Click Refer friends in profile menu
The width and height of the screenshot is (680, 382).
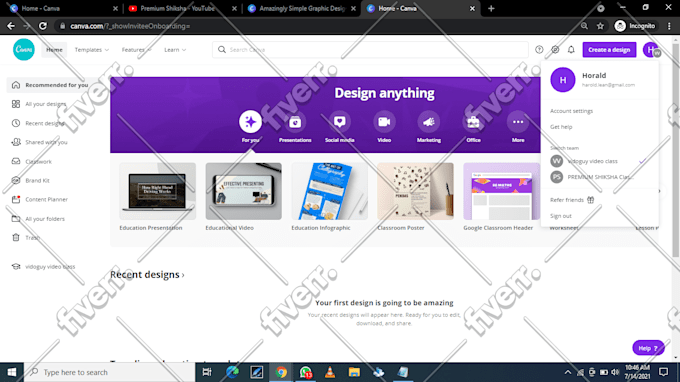tap(567, 200)
